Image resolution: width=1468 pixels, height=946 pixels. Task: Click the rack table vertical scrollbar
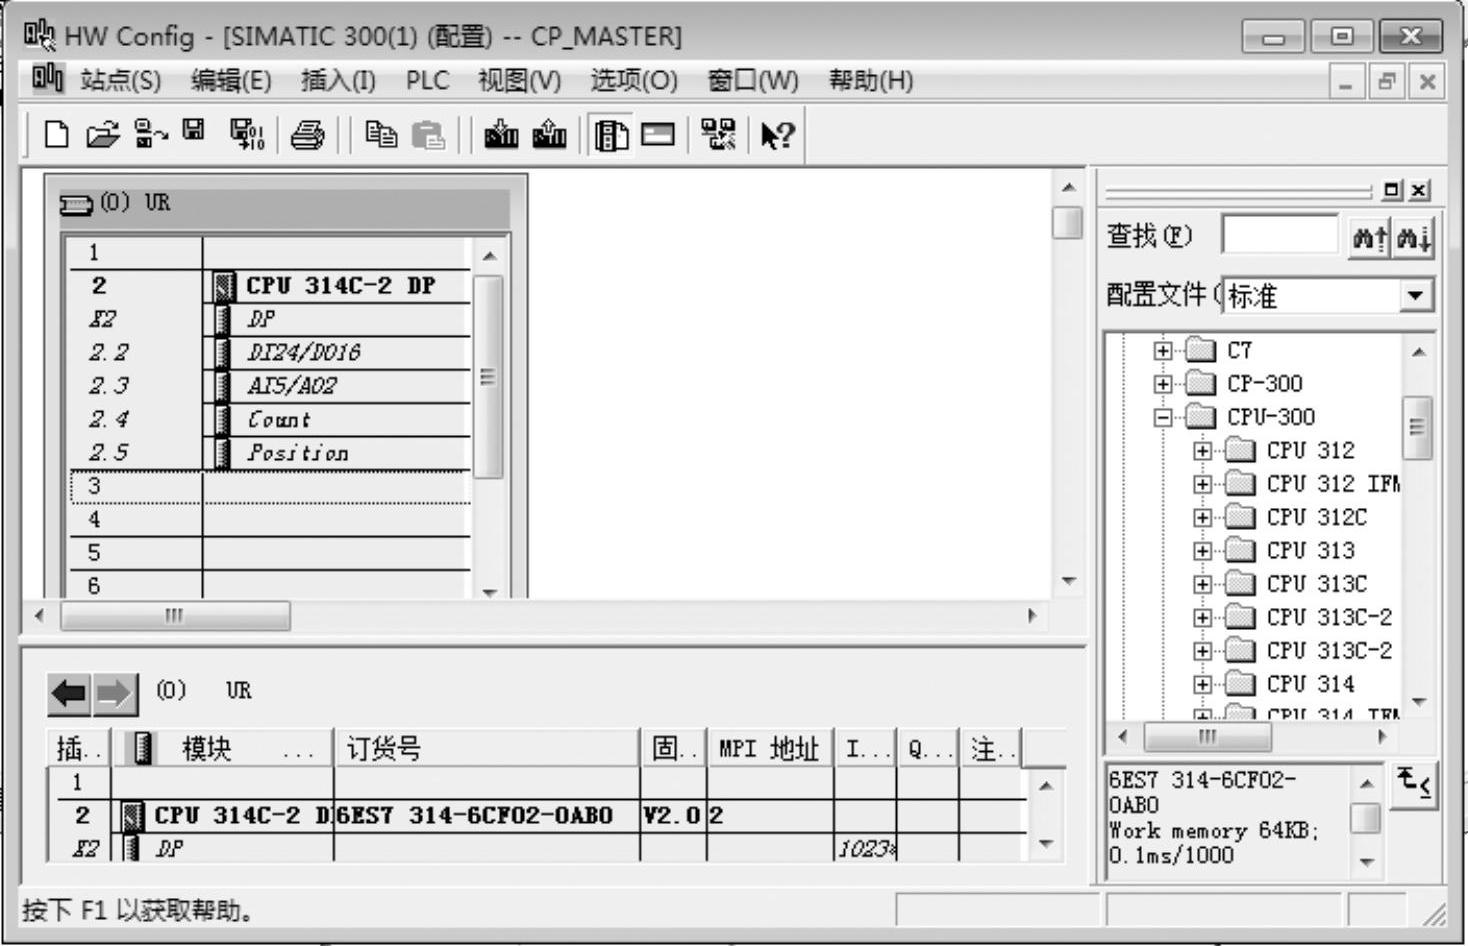point(488,422)
